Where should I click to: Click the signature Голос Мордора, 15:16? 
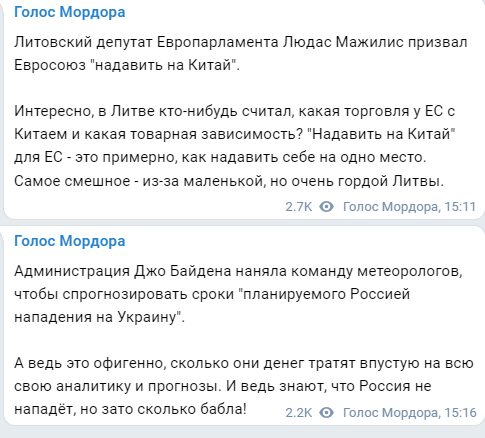(x=409, y=413)
